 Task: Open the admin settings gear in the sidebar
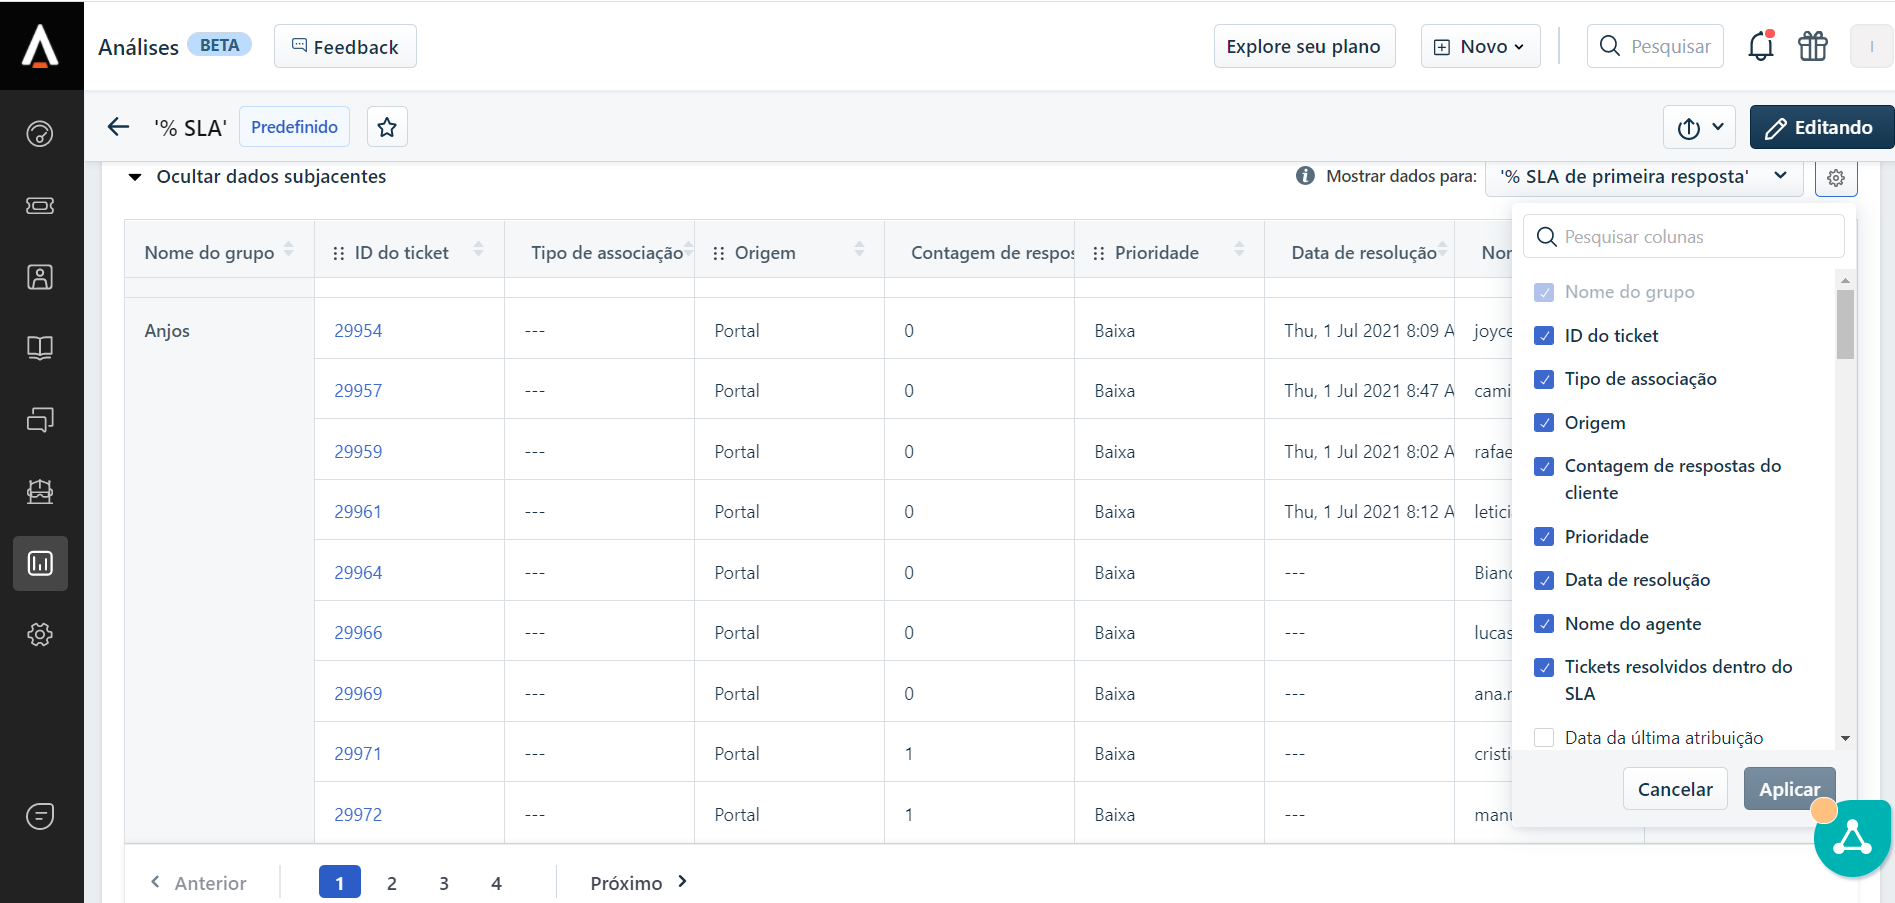click(x=40, y=634)
